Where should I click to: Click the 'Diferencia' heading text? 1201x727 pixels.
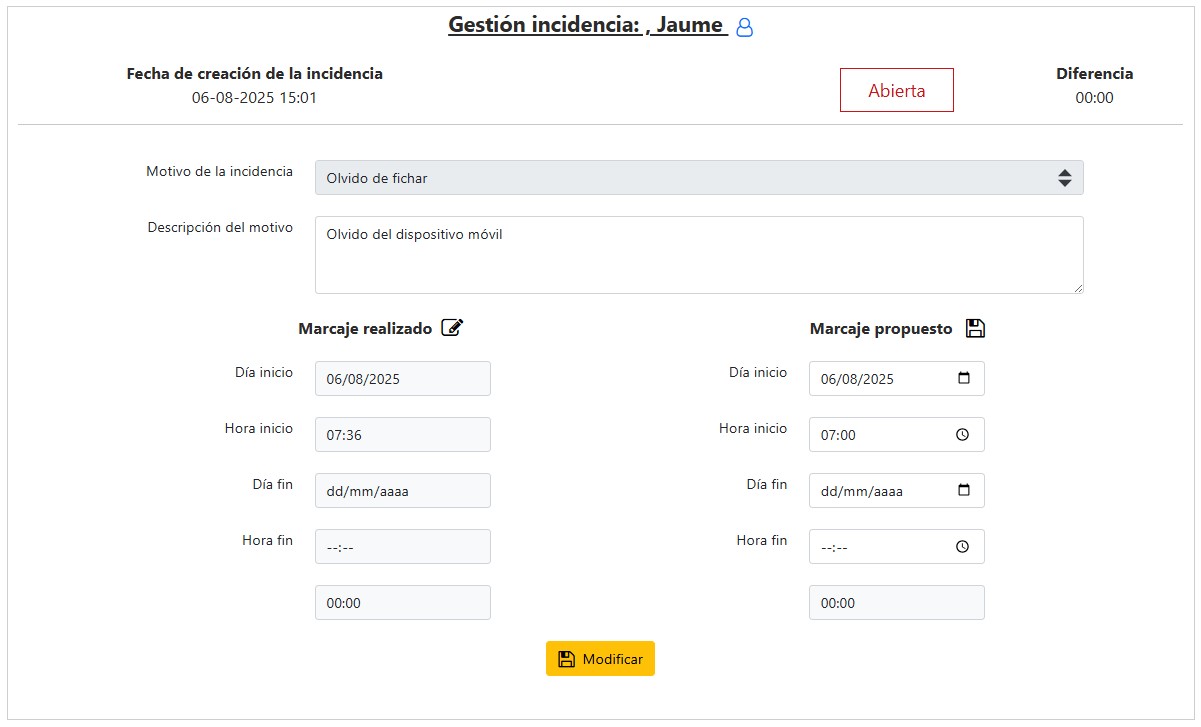[1095, 74]
